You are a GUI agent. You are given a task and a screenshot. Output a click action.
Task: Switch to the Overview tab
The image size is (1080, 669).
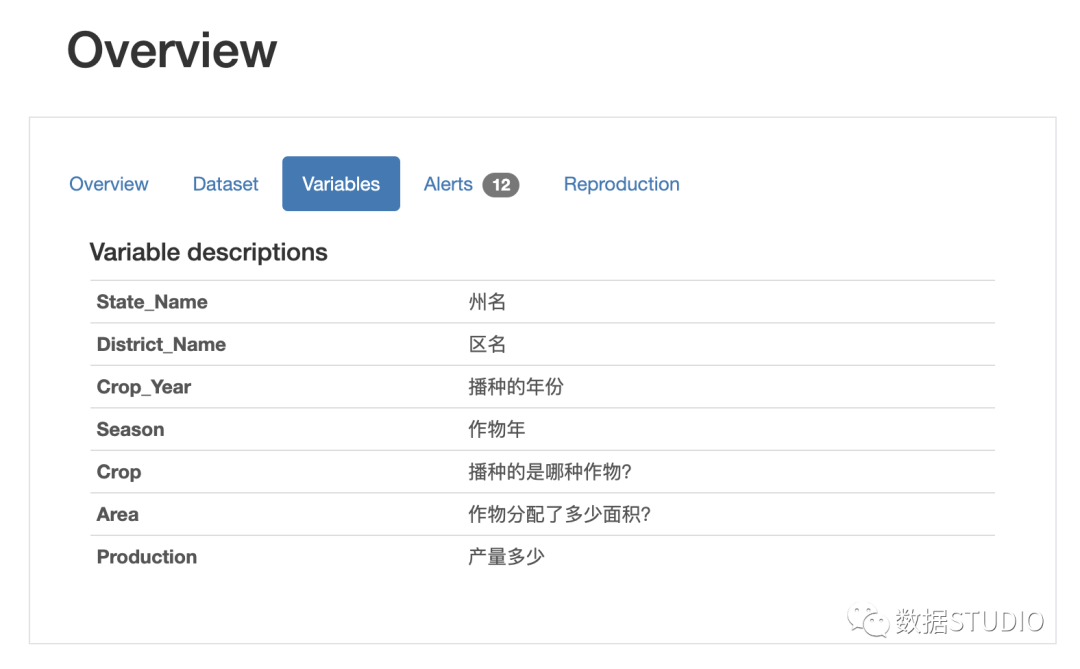point(109,184)
